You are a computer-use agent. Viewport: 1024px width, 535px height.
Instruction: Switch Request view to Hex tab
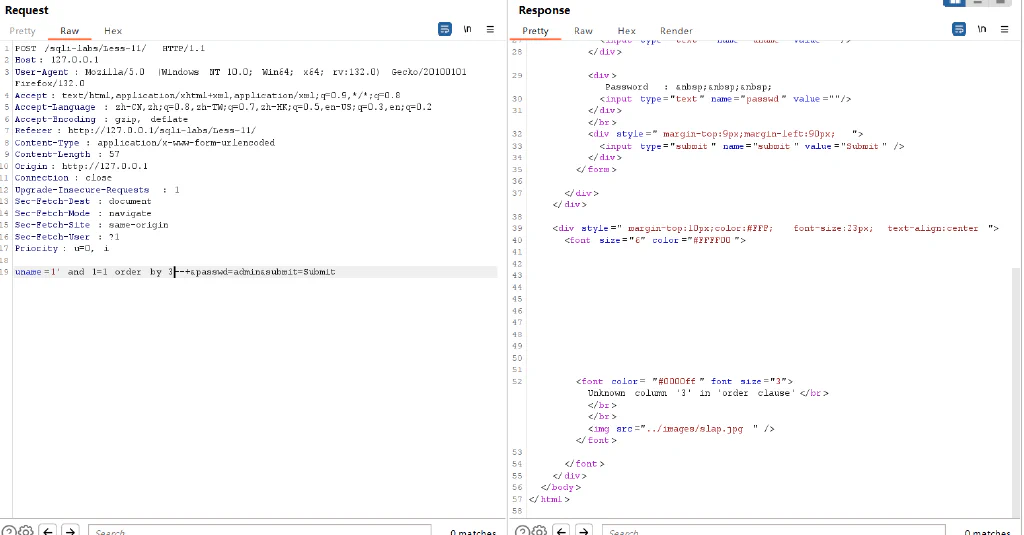pos(113,31)
